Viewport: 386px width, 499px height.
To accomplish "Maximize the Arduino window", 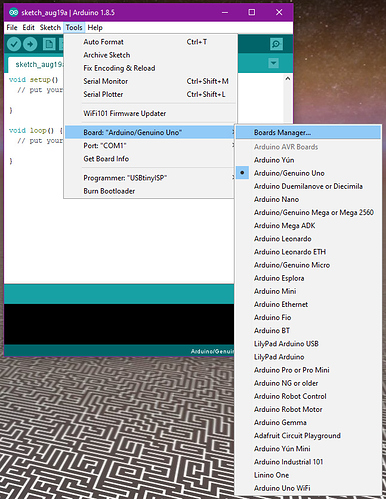I will pyautogui.click(x=252, y=13).
